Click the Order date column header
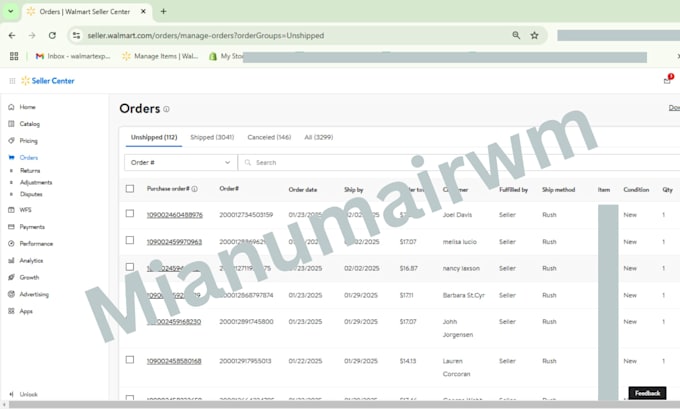The height and width of the screenshot is (409, 680). tap(303, 190)
